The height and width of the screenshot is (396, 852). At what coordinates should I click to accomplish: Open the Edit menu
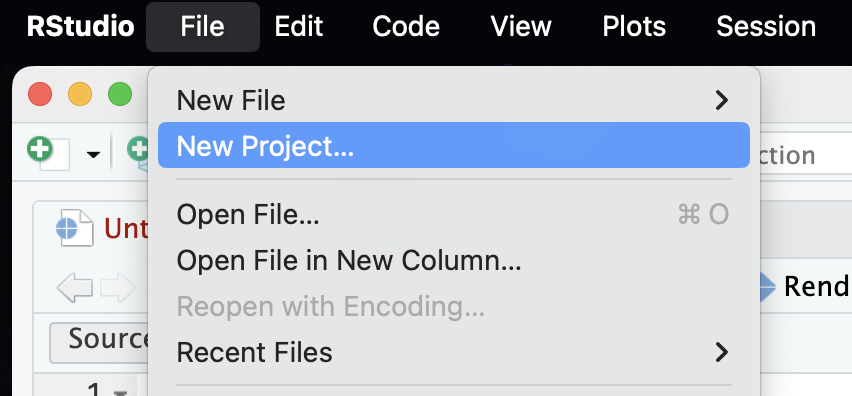coord(299,26)
